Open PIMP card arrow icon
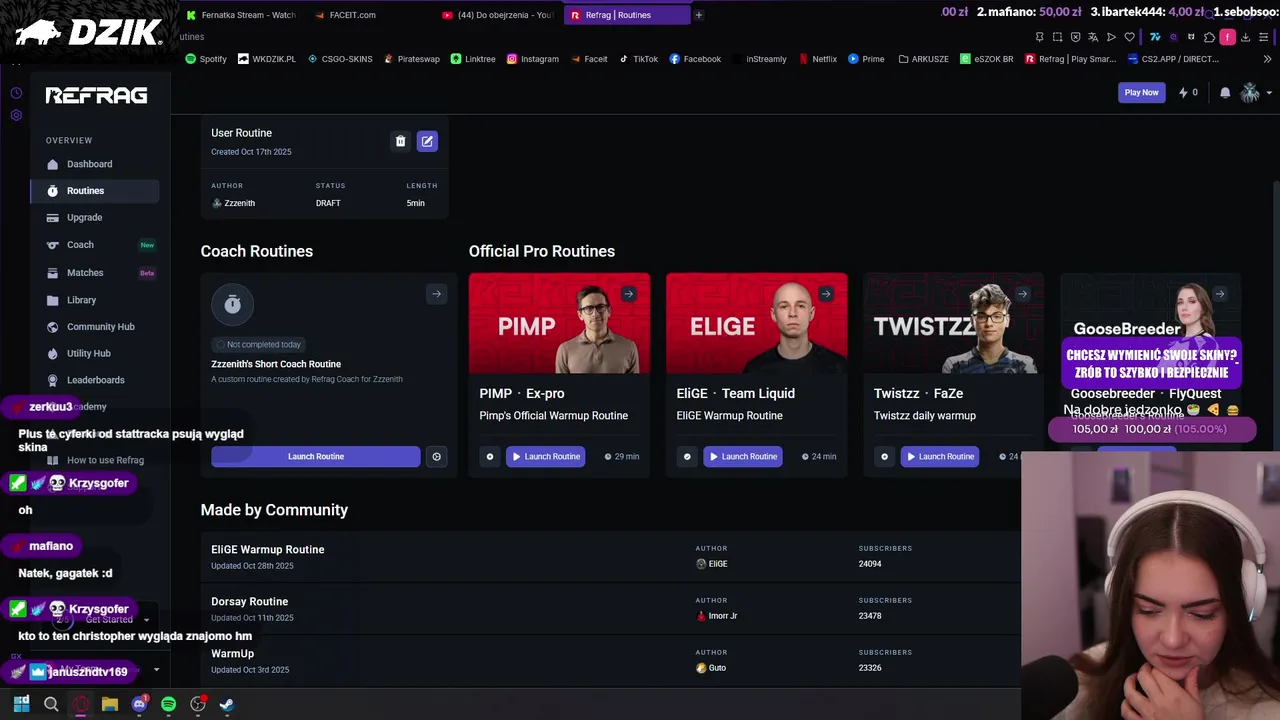 coord(629,294)
